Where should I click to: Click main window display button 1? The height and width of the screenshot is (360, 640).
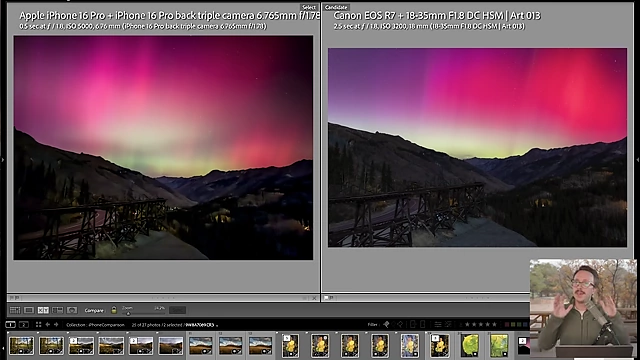point(10,324)
